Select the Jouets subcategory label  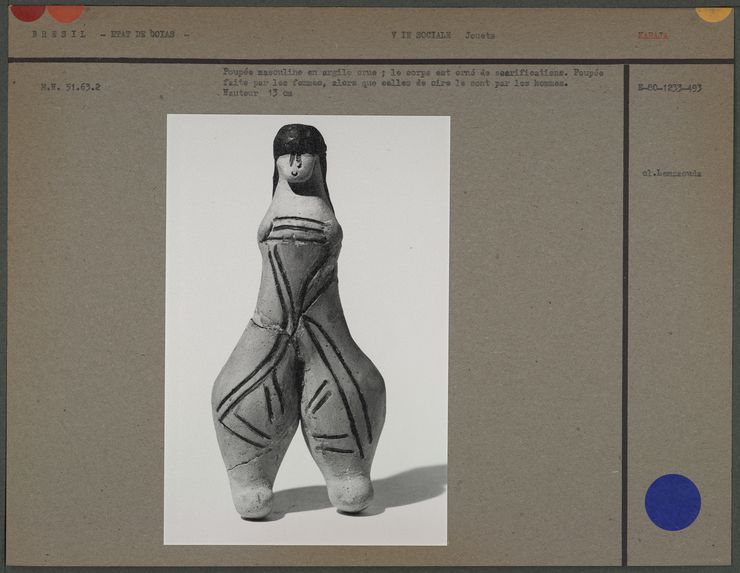point(479,35)
